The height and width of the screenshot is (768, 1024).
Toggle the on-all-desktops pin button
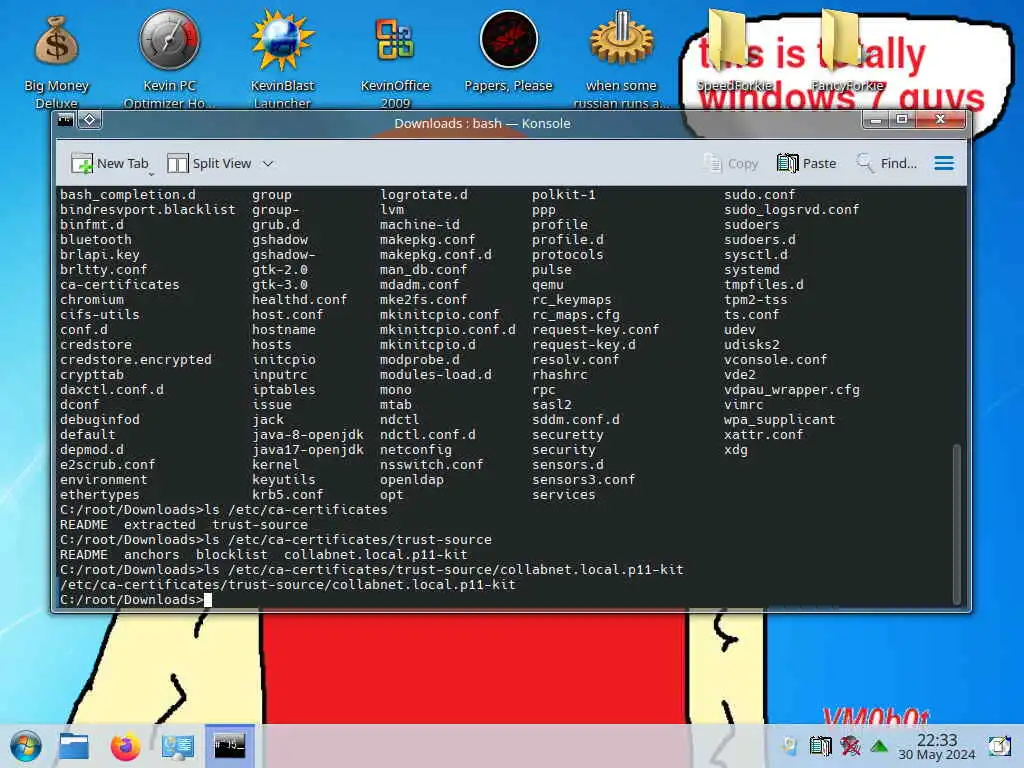(x=89, y=120)
